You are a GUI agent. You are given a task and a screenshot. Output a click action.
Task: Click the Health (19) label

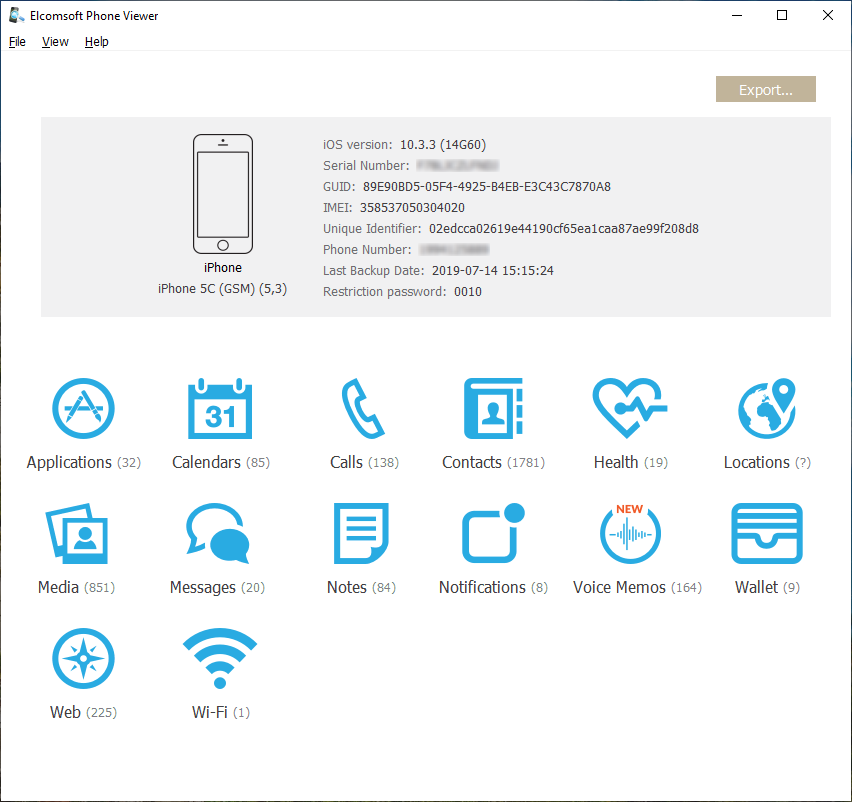point(630,462)
